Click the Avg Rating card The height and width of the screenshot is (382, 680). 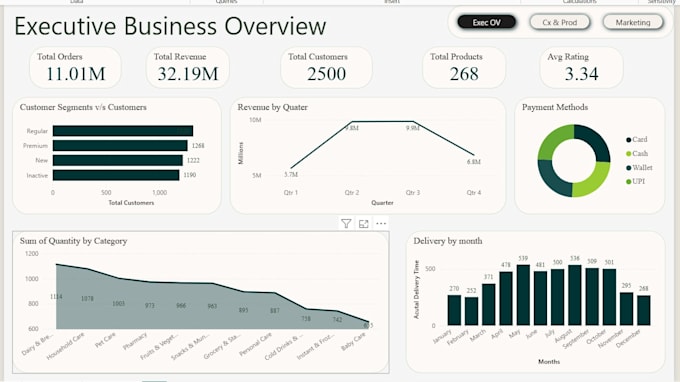(581, 68)
